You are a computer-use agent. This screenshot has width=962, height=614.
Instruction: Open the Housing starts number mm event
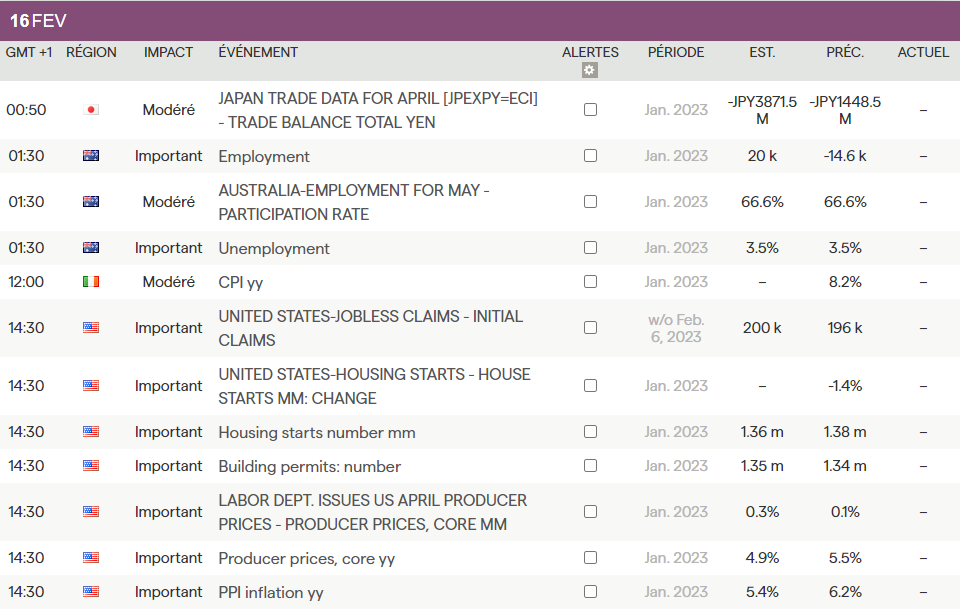click(x=316, y=432)
